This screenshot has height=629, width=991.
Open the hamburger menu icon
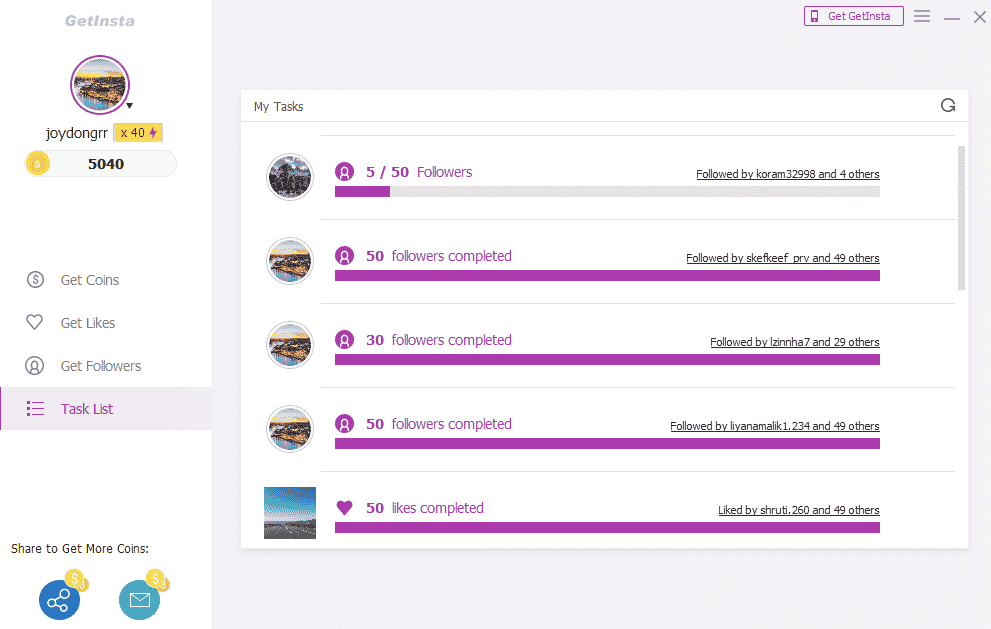tap(922, 16)
